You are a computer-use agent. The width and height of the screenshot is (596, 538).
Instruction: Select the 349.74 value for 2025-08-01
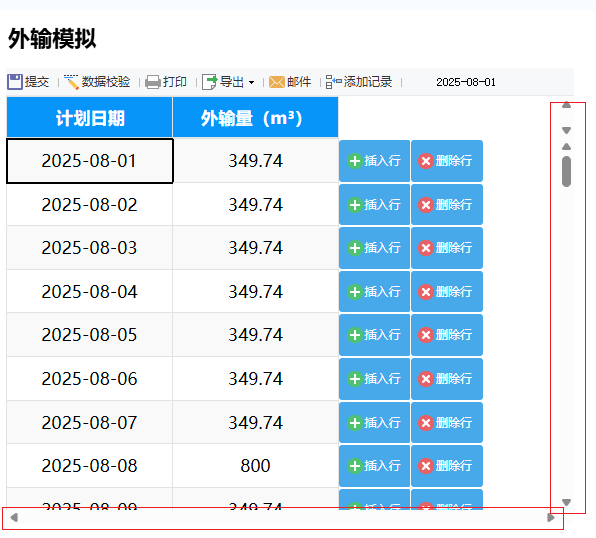255,161
